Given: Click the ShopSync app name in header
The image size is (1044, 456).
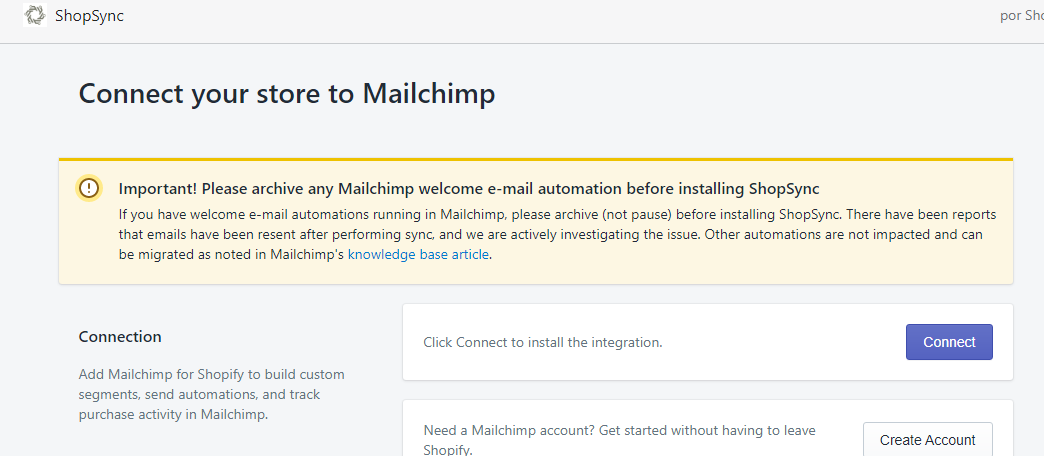Looking at the screenshot, I should [90, 16].
